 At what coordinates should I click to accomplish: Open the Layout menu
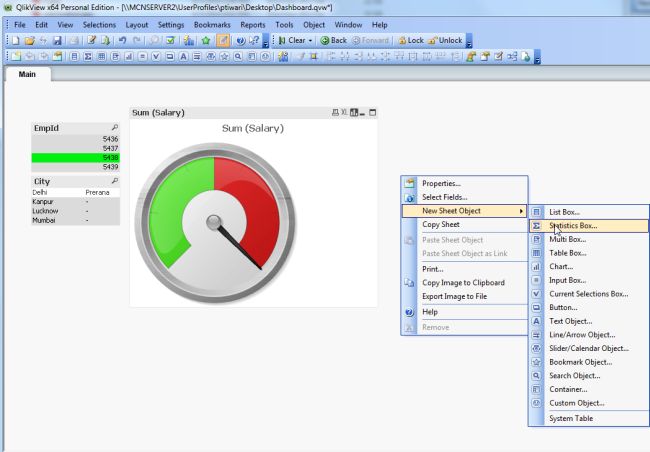click(137, 25)
